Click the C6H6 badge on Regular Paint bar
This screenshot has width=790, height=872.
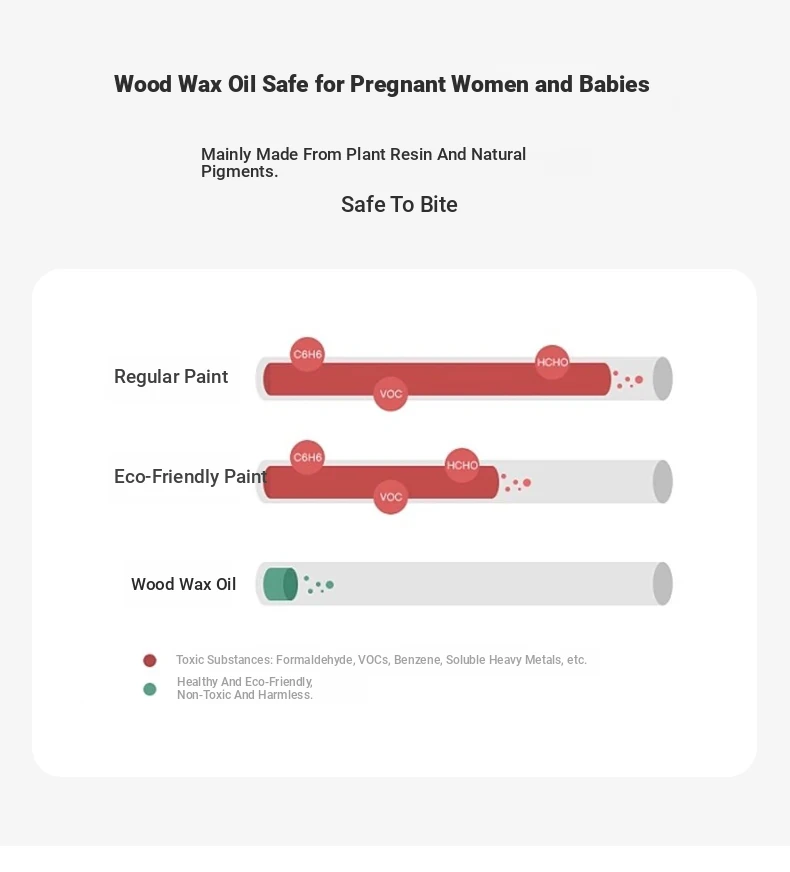tap(307, 354)
